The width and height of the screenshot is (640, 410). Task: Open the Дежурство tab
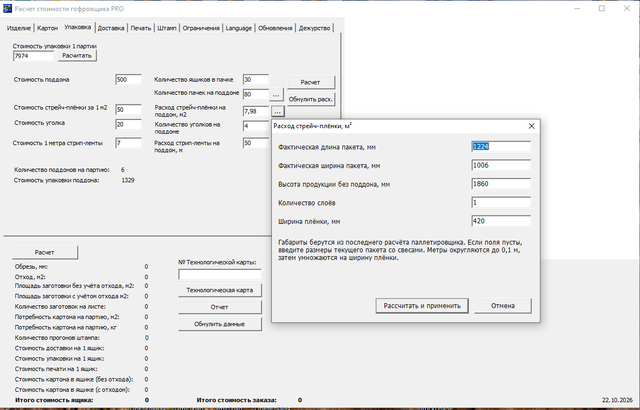coord(314,28)
